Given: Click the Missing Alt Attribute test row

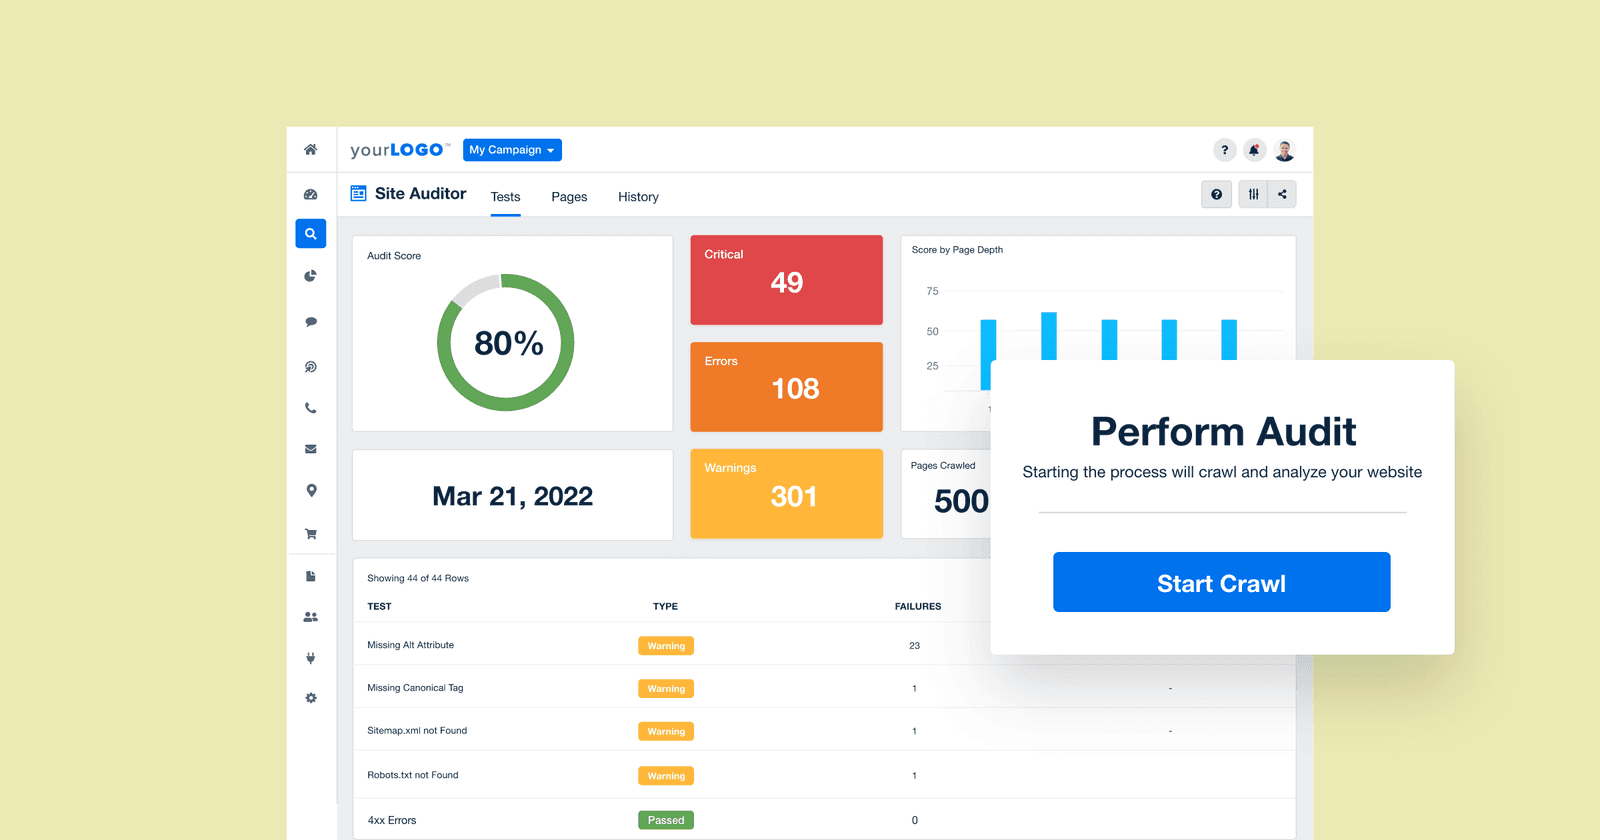Looking at the screenshot, I should point(411,645).
